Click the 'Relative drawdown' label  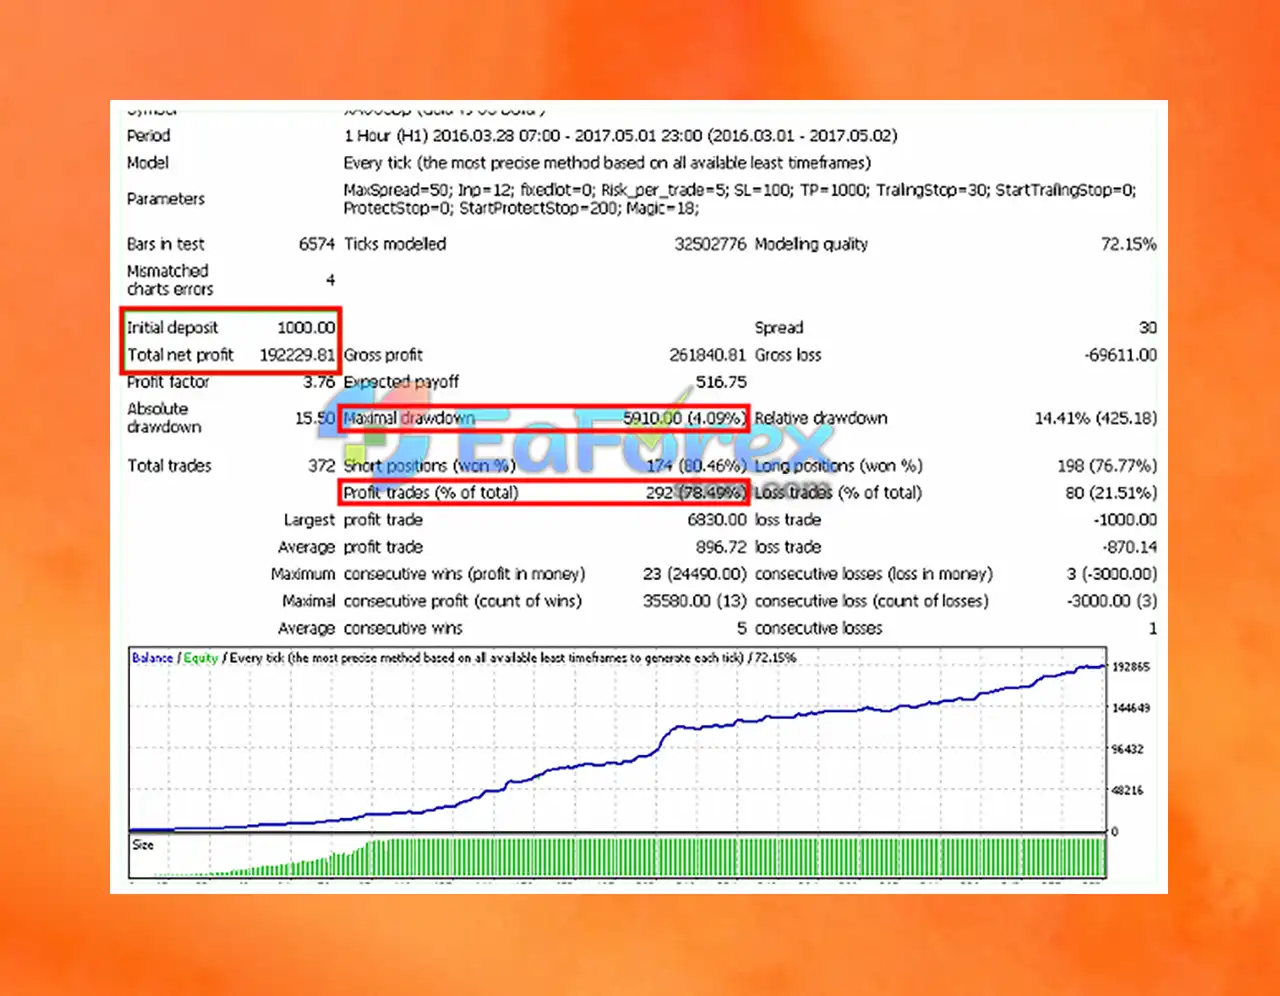click(821, 418)
